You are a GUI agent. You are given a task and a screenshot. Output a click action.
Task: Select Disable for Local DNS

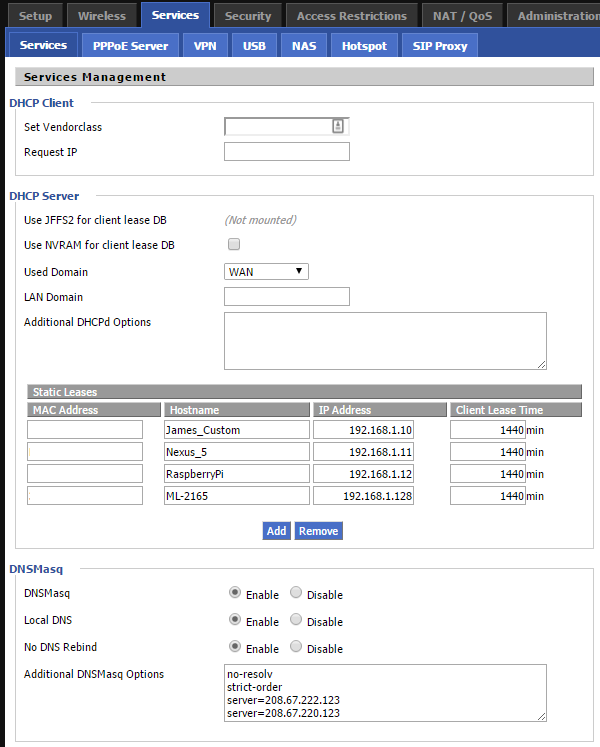(x=296, y=619)
